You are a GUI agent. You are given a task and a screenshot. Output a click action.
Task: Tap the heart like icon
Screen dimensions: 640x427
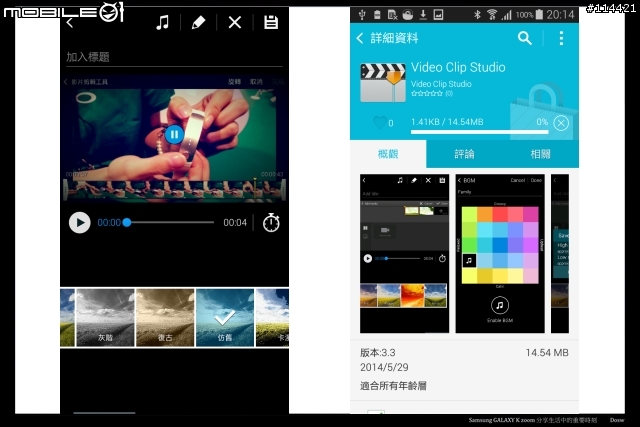click(380, 122)
